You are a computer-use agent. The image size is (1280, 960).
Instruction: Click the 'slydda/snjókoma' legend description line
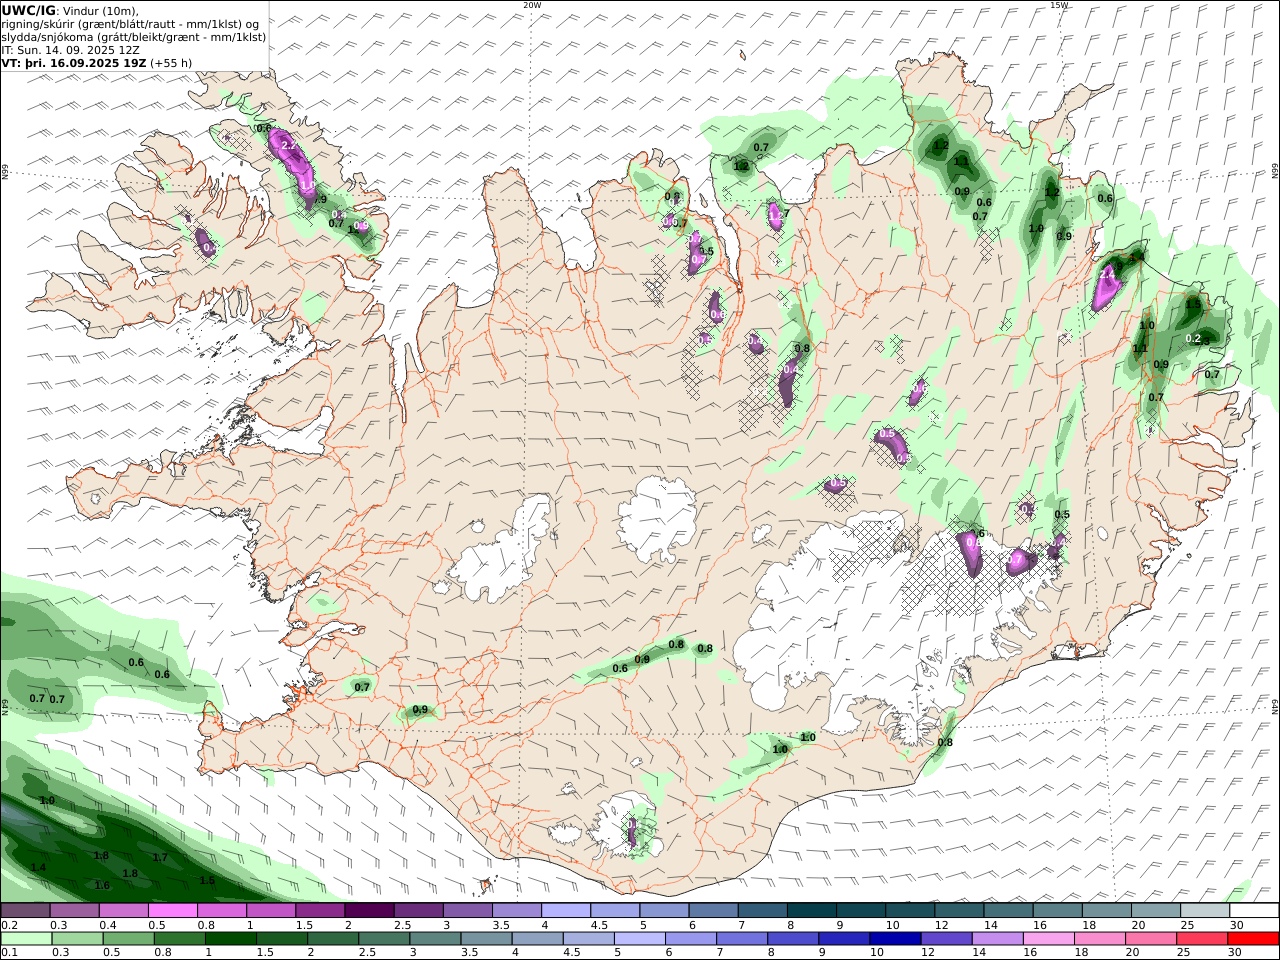click(x=134, y=36)
